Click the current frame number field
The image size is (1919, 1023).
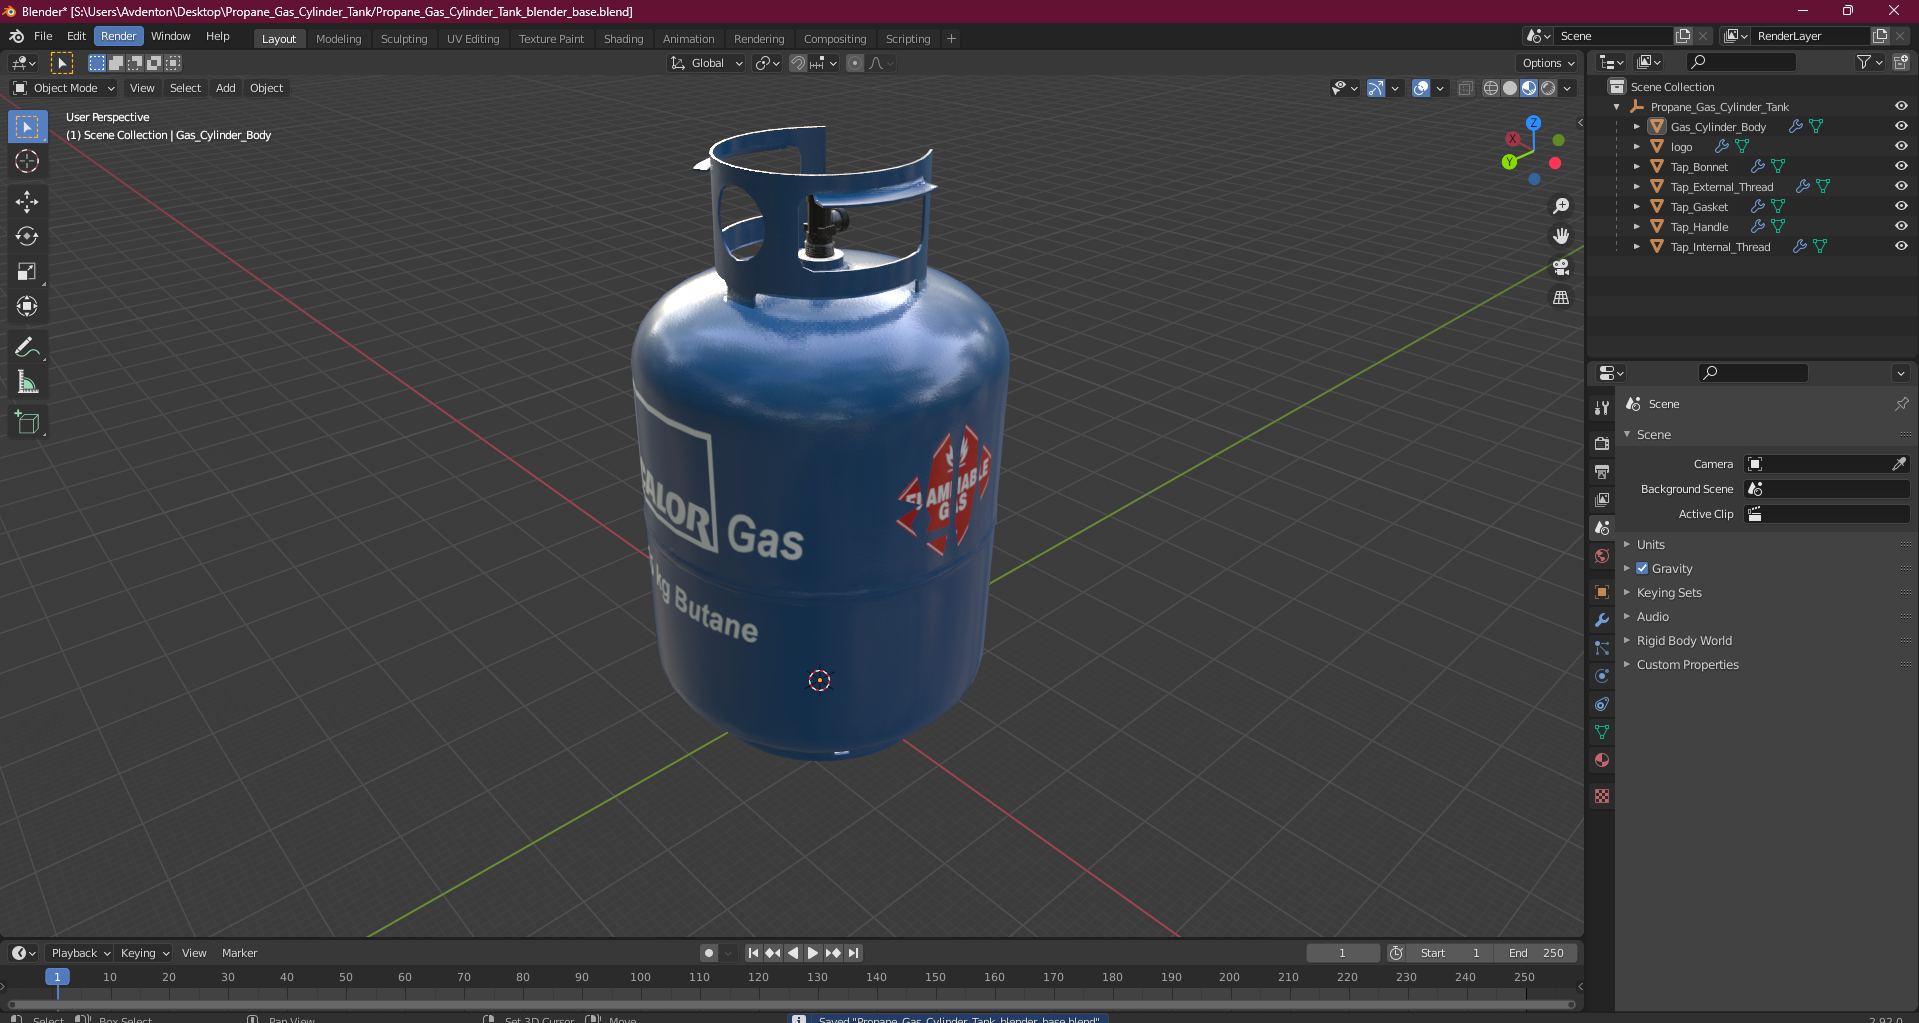point(1342,953)
